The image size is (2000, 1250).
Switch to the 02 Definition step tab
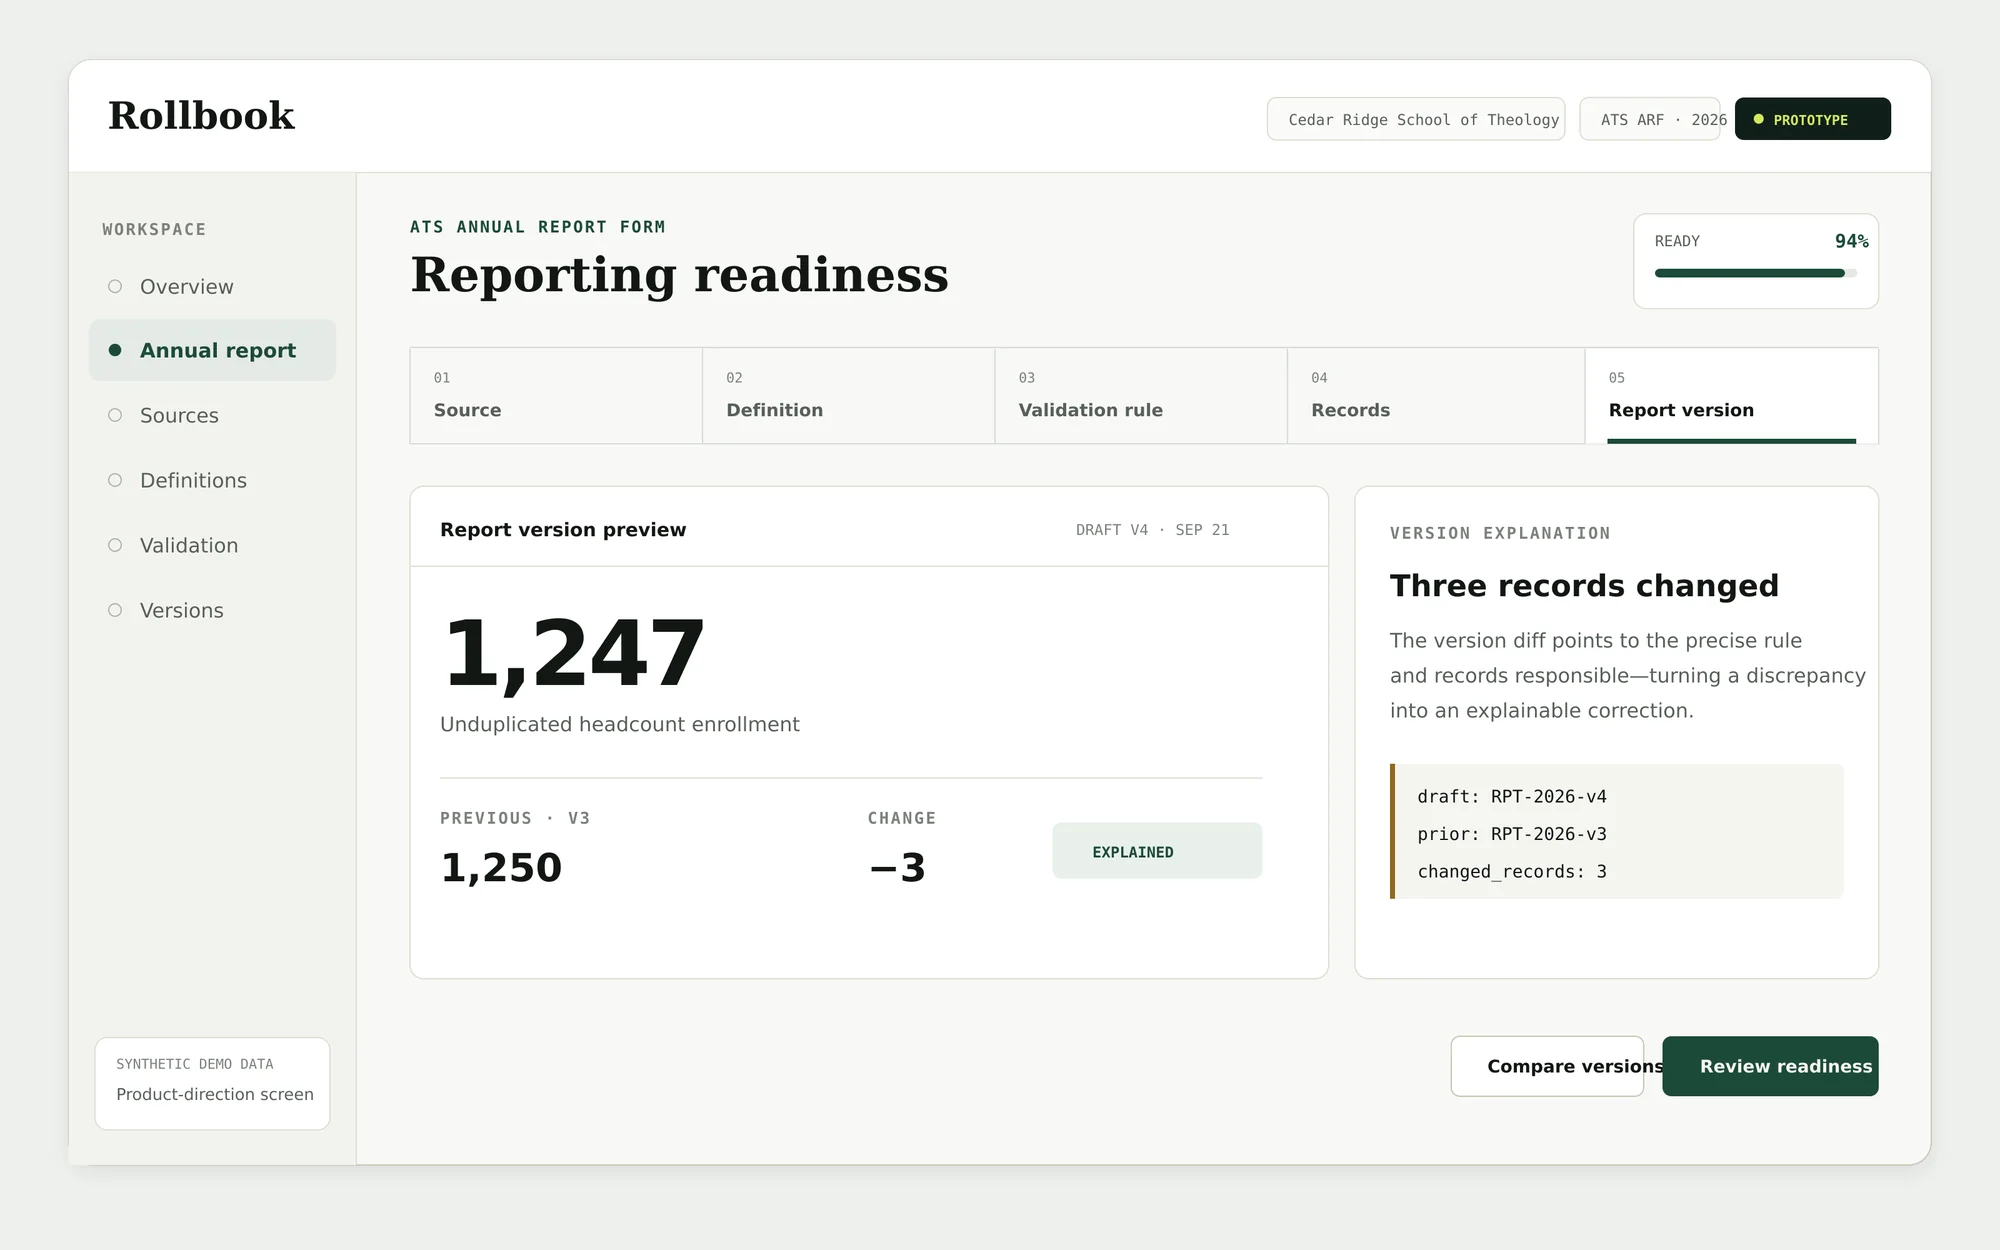click(x=848, y=396)
